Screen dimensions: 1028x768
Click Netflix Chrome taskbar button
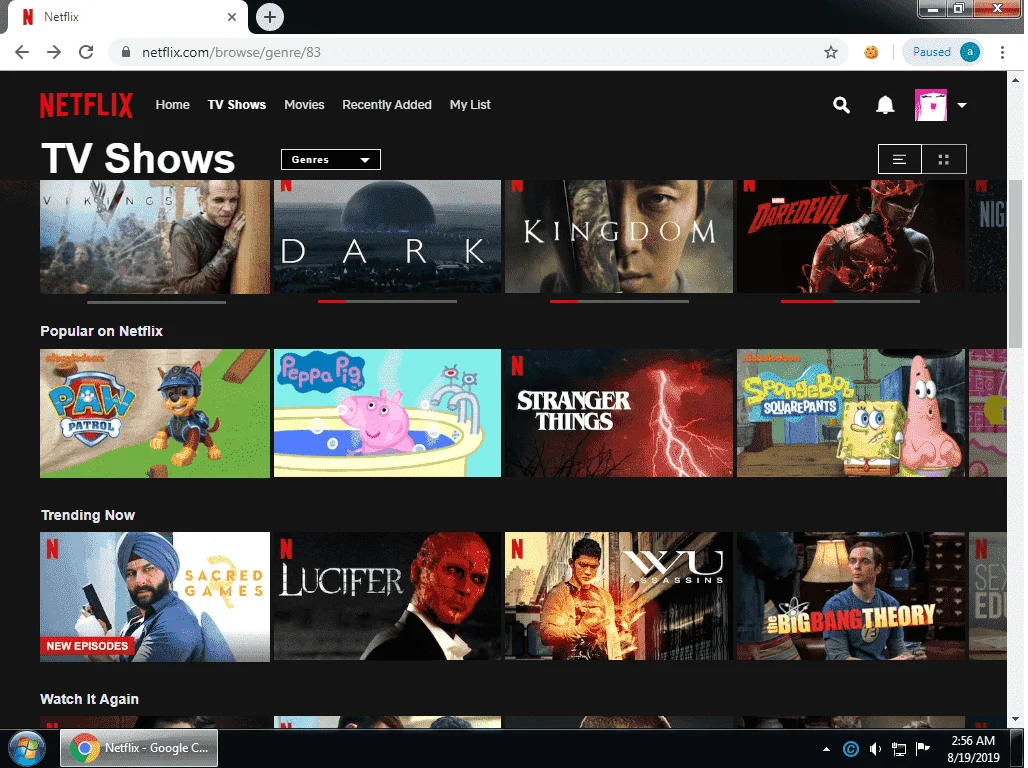pyautogui.click(x=139, y=748)
